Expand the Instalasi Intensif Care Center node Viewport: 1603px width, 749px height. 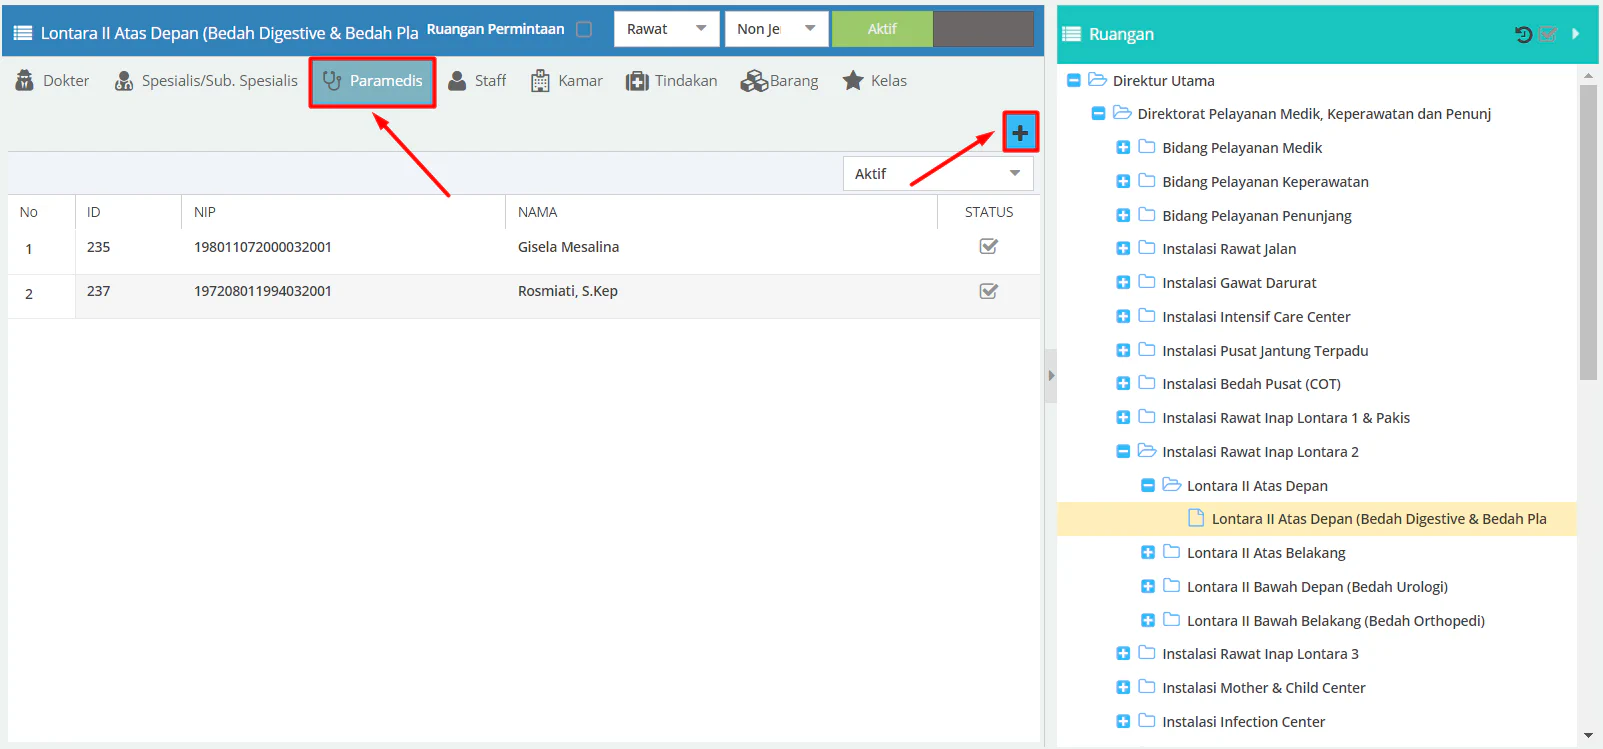[1123, 317]
